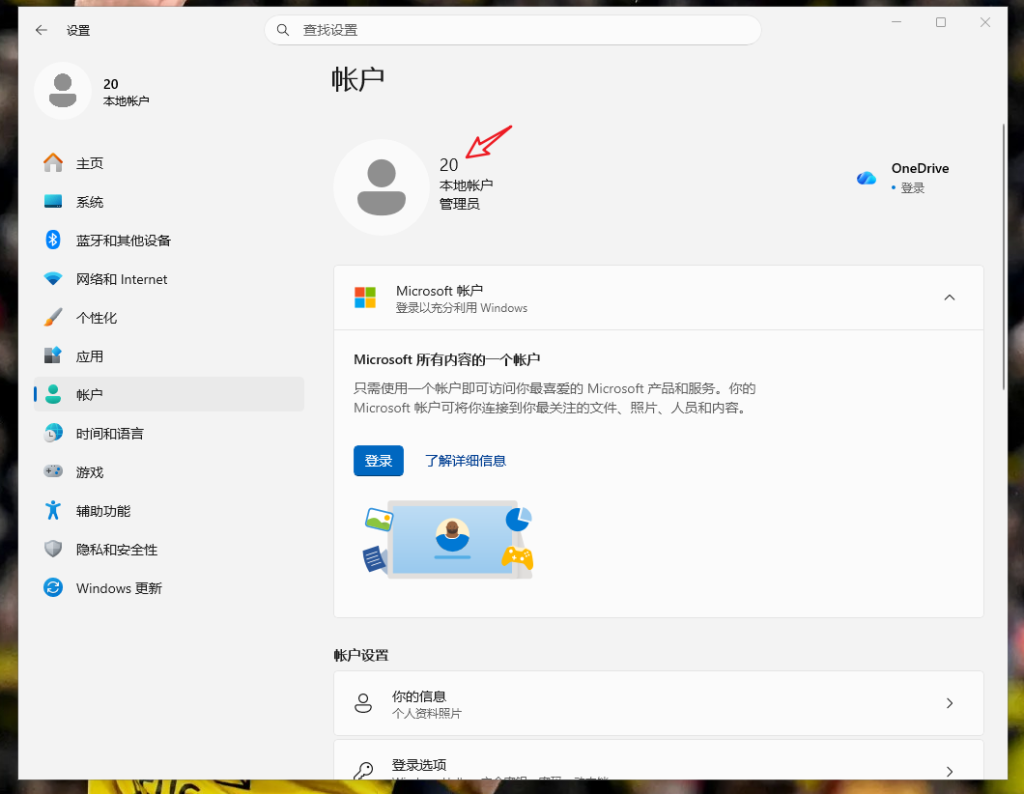The height and width of the screenshot is (794, 1024).
Task: Click the 帐户设置 section heading
Action: point(361,656)
